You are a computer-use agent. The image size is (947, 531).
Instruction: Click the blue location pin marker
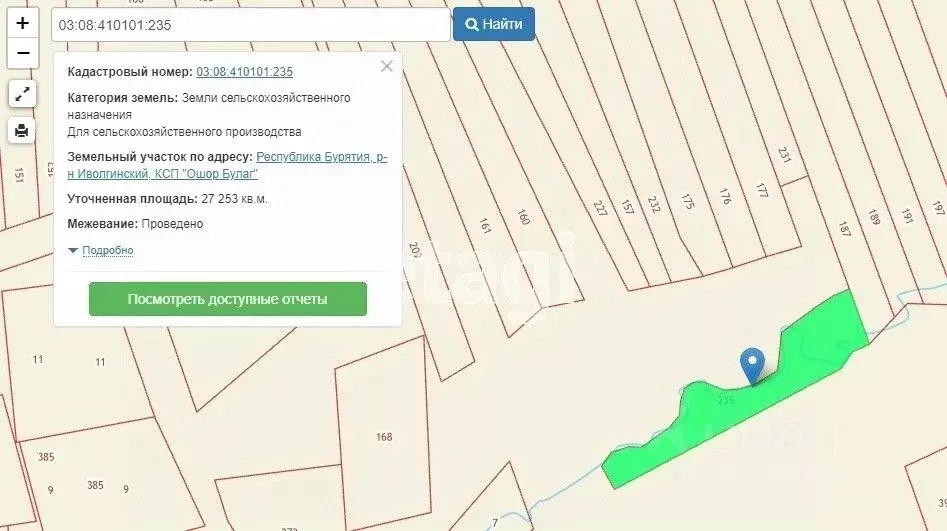pyautogui.click(x=751, y=364)
